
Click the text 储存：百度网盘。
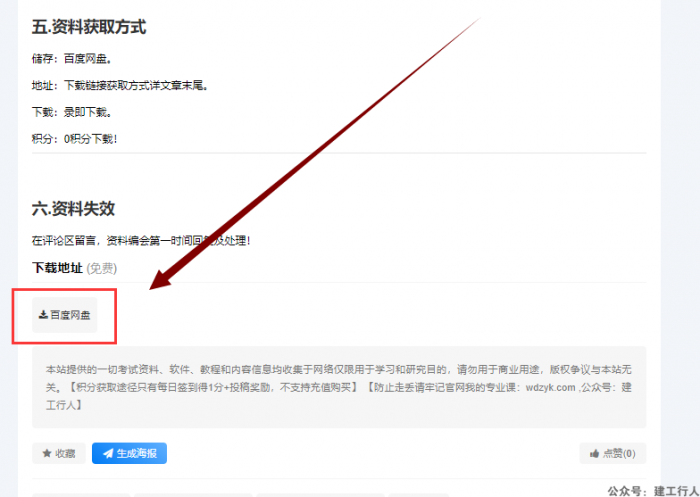[71, 58]
